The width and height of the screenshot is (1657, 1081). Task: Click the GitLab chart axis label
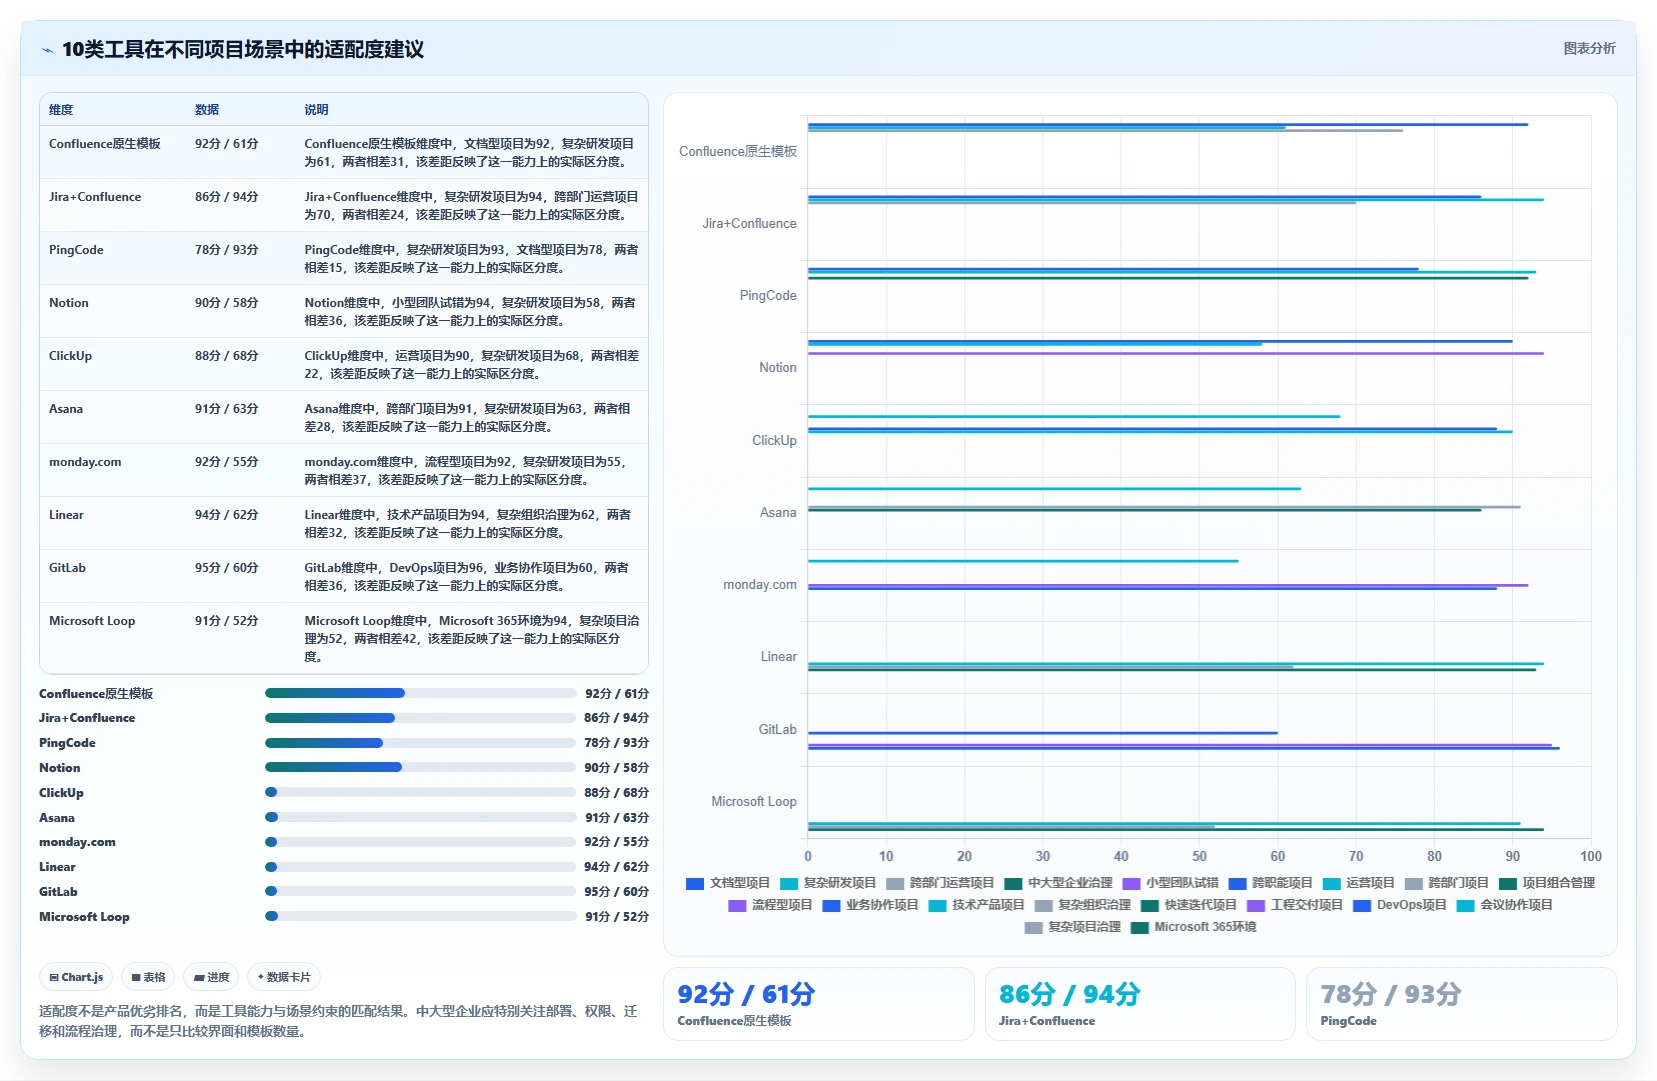click(777, 729)
